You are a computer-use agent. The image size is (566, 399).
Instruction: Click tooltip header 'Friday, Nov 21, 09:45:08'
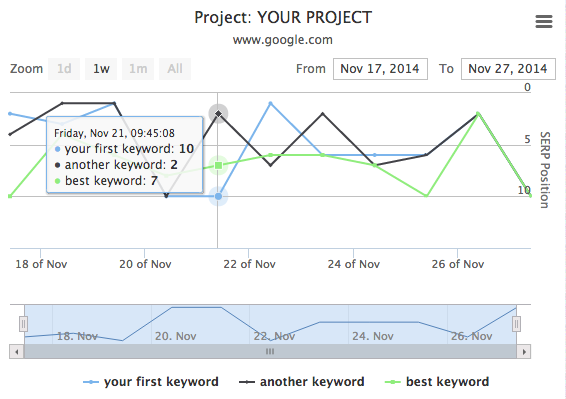[x=114, y=133]
